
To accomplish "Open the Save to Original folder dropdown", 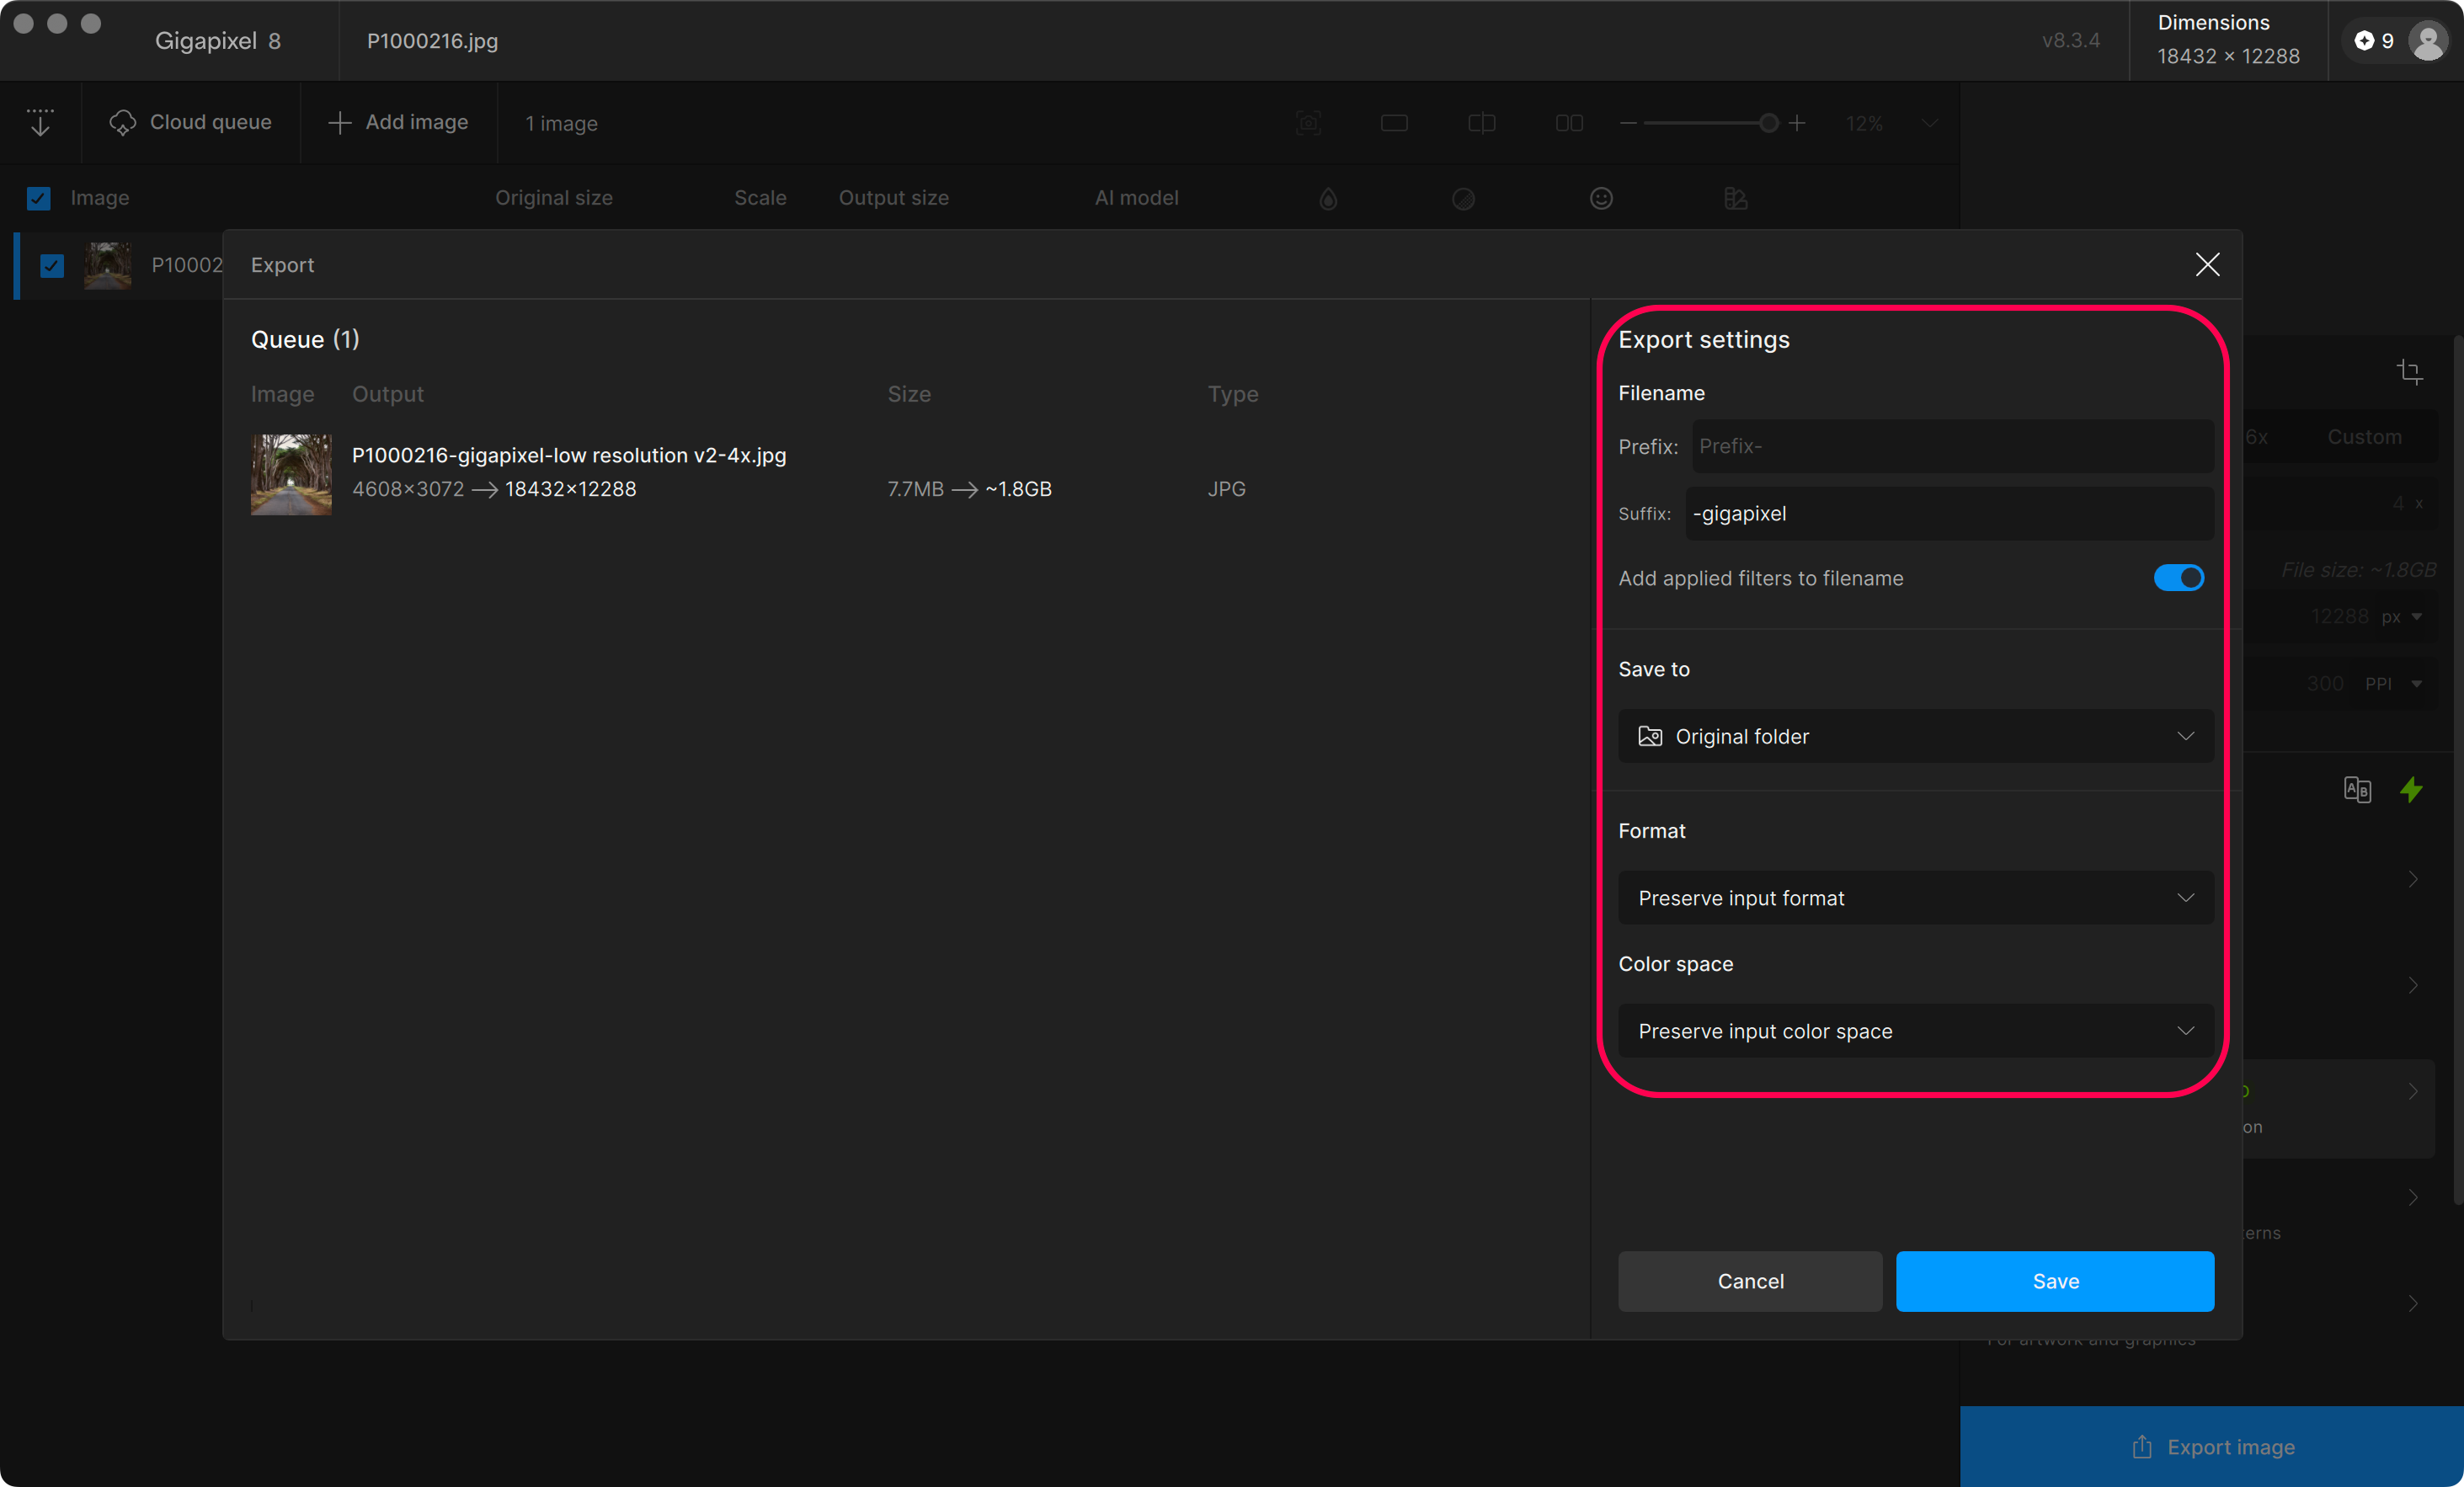I will pyautogui.click(x=1915, y=736).
